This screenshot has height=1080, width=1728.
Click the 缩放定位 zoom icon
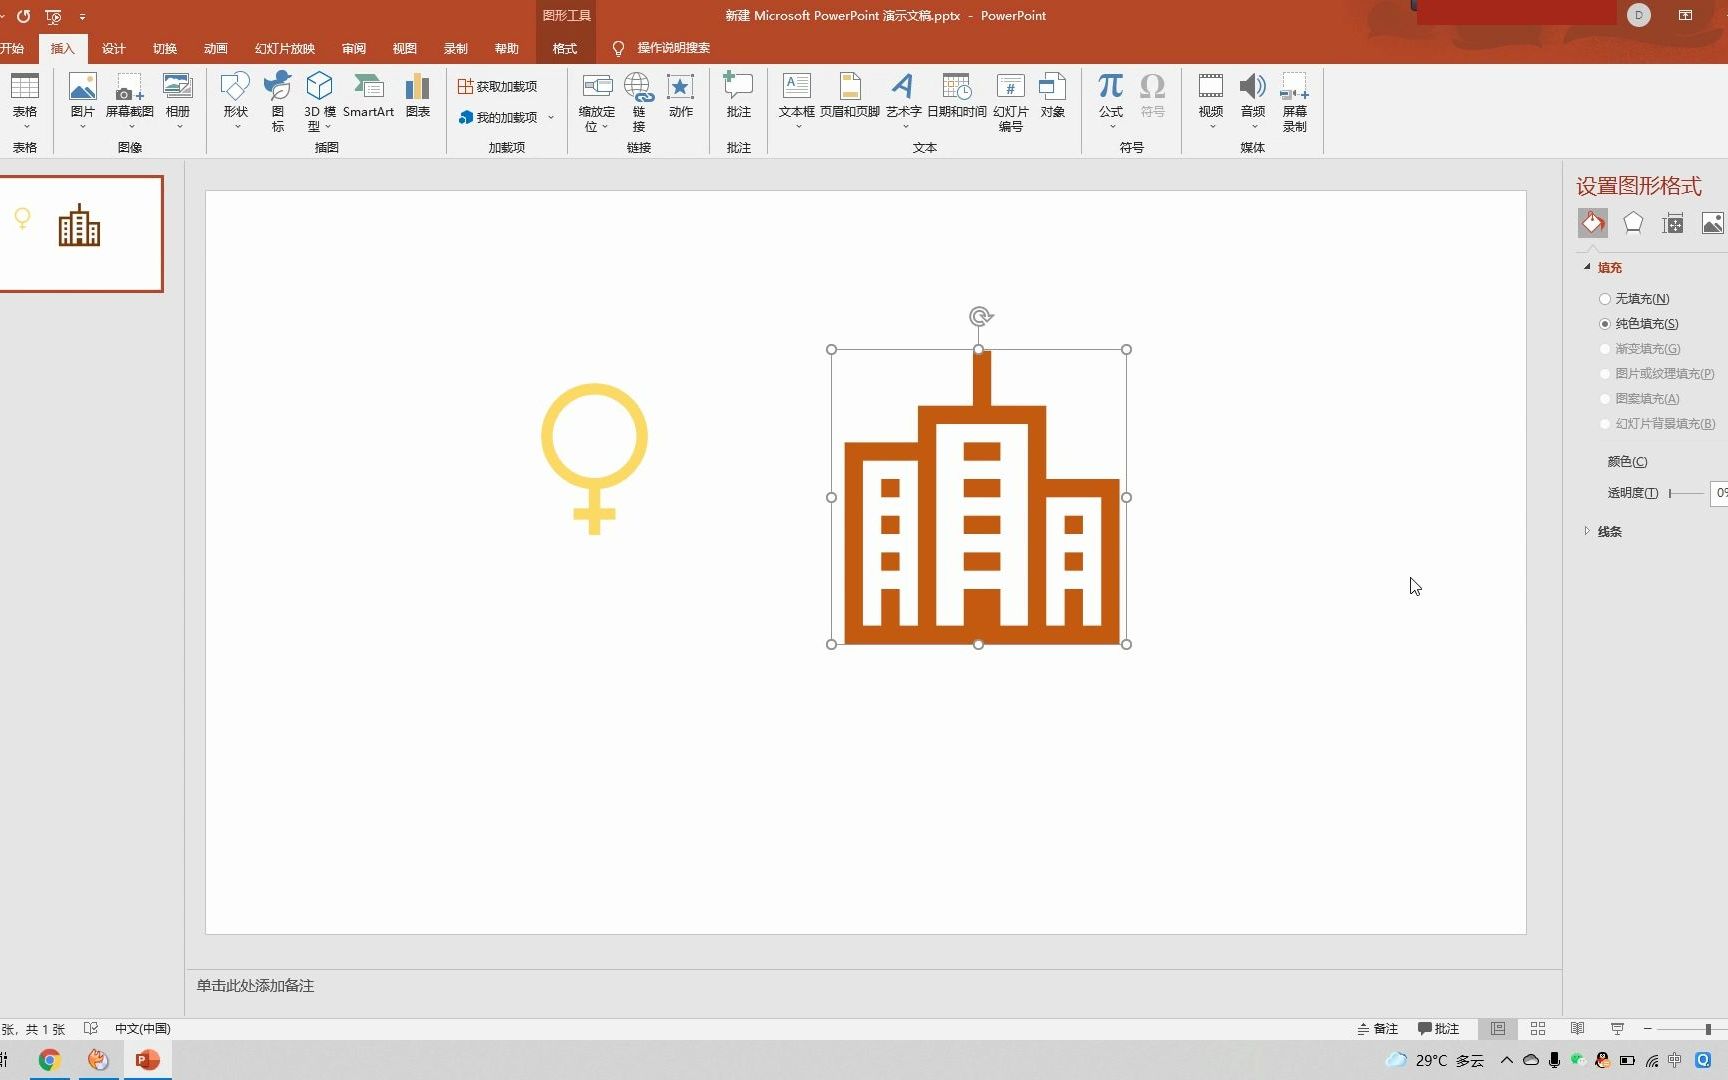click(597, 87)
